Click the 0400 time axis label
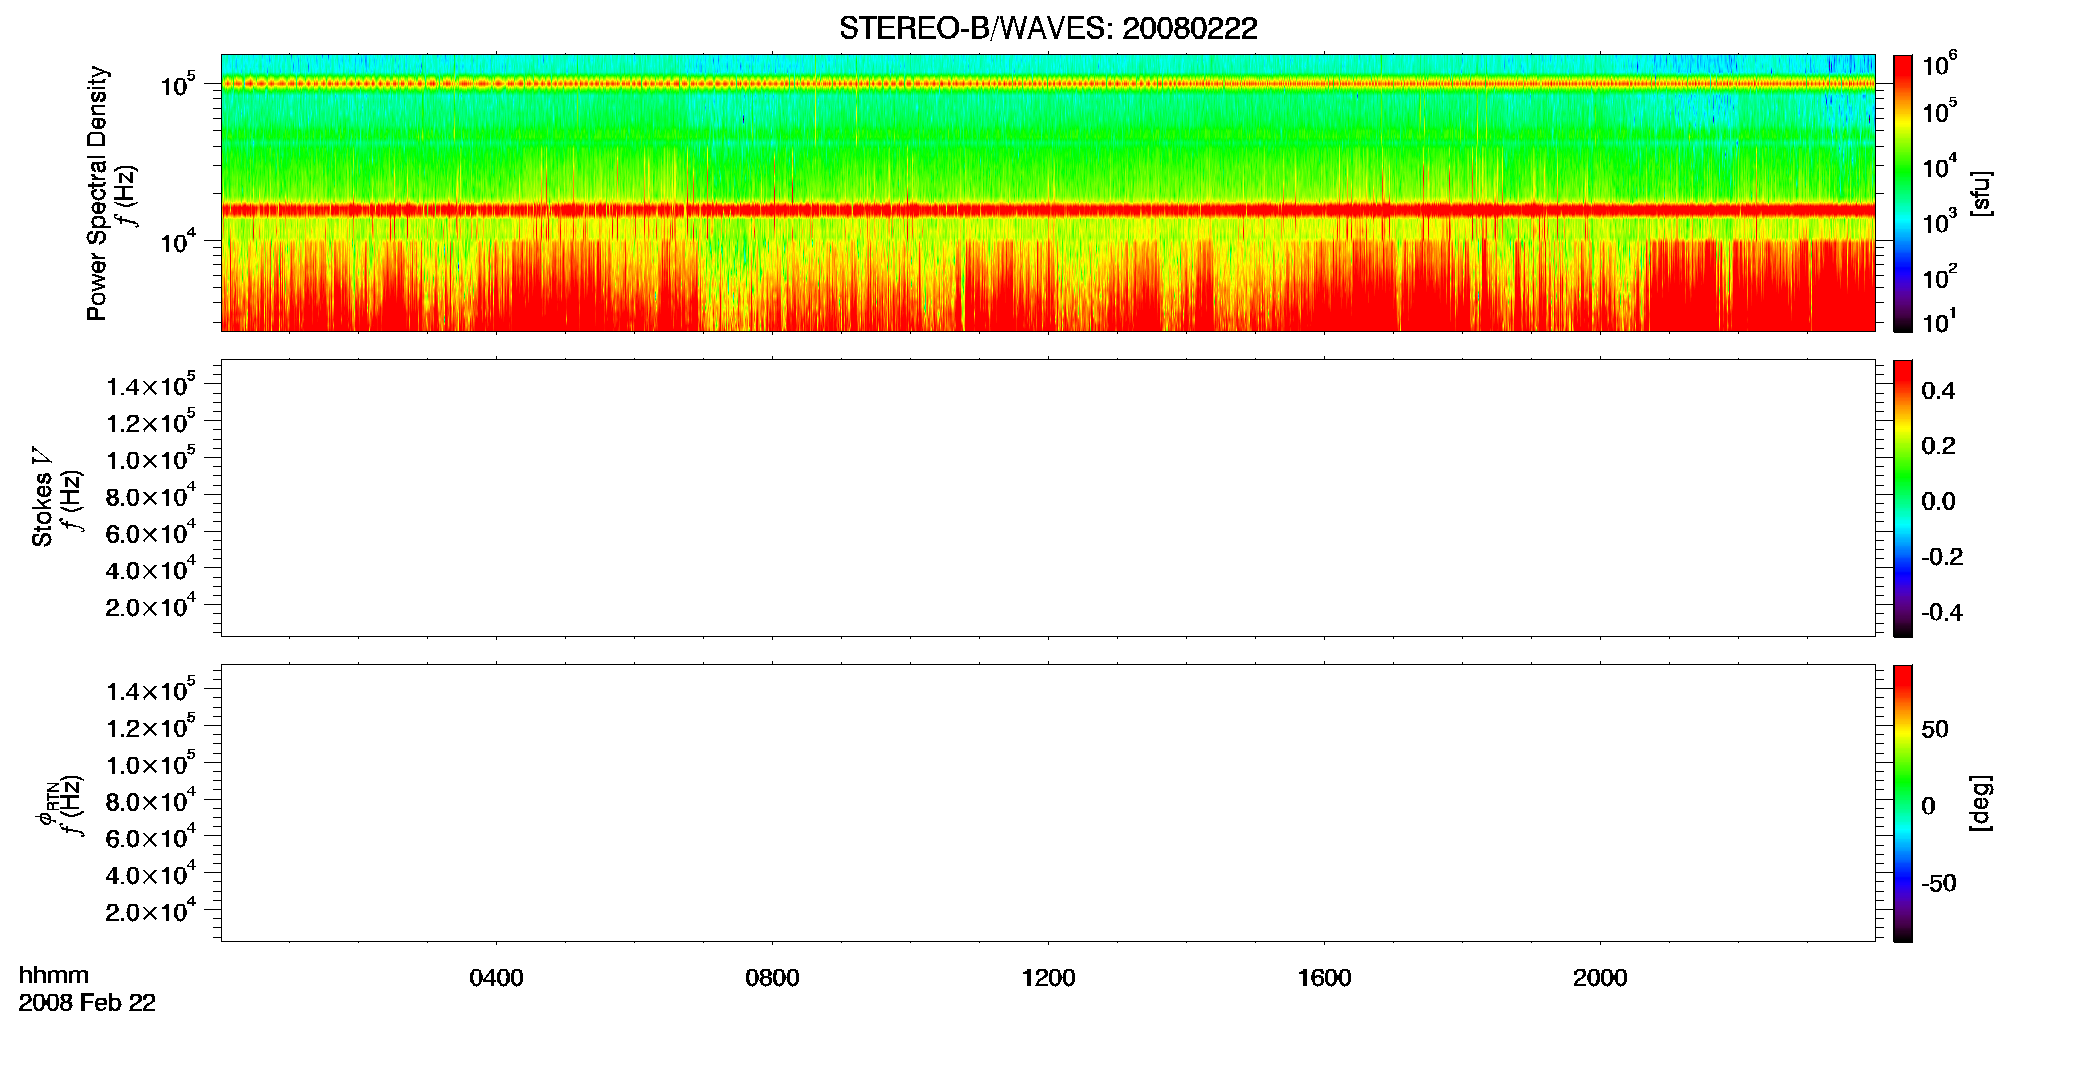 (x=496, y=978)
